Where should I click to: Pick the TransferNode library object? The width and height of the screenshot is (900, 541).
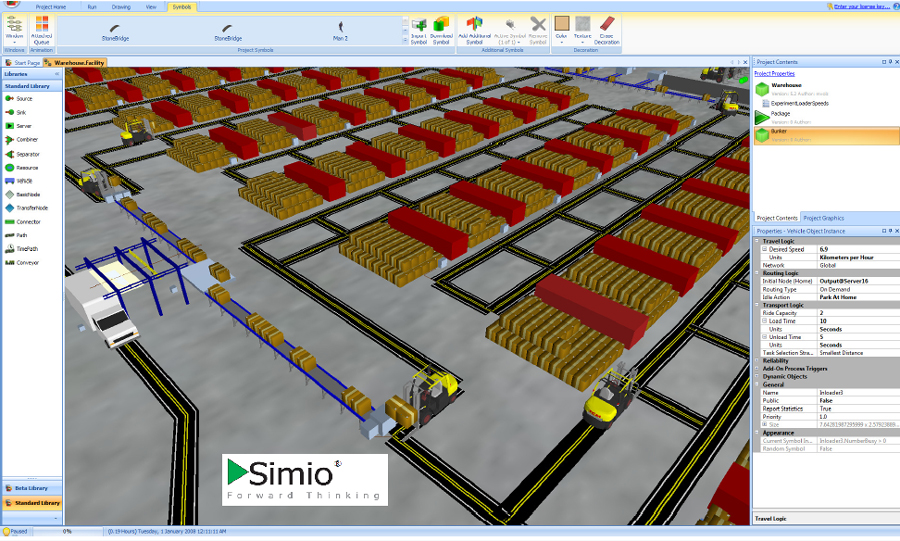(31, 208)
